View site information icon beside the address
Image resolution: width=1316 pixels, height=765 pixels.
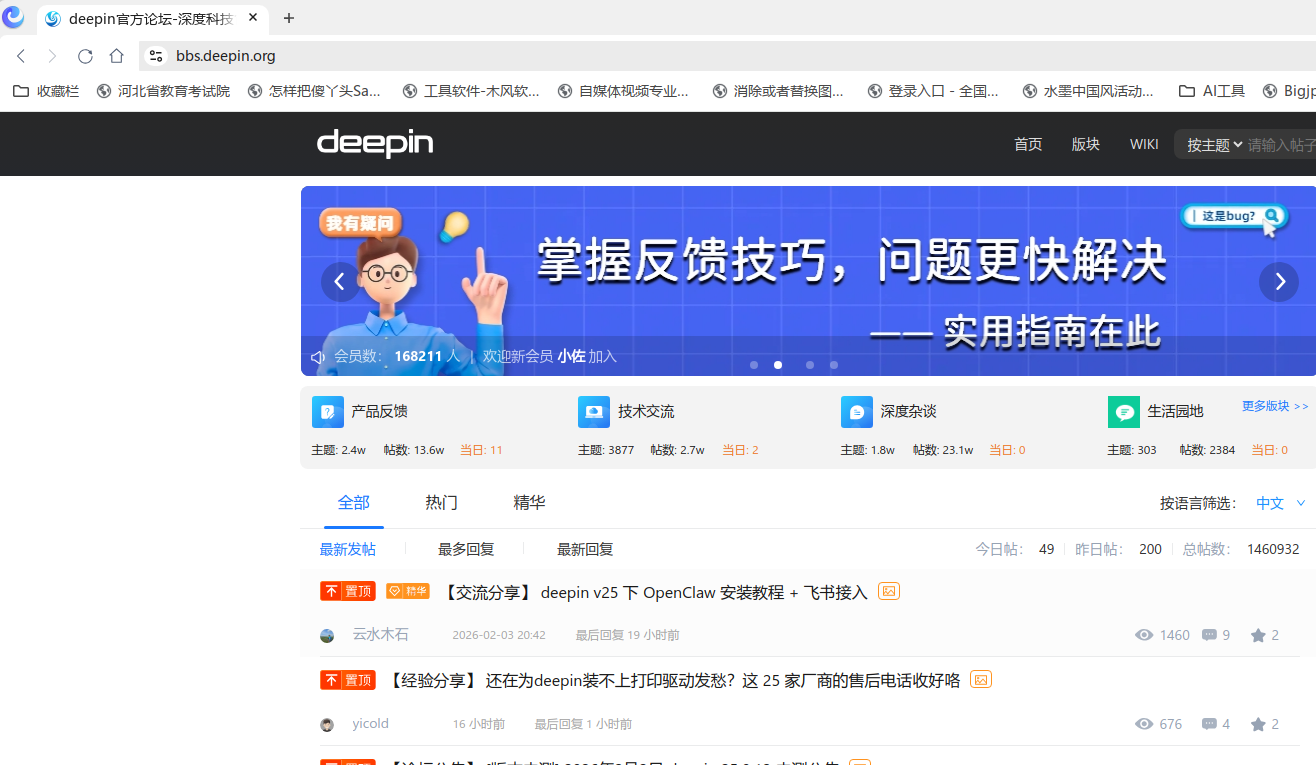155,56
